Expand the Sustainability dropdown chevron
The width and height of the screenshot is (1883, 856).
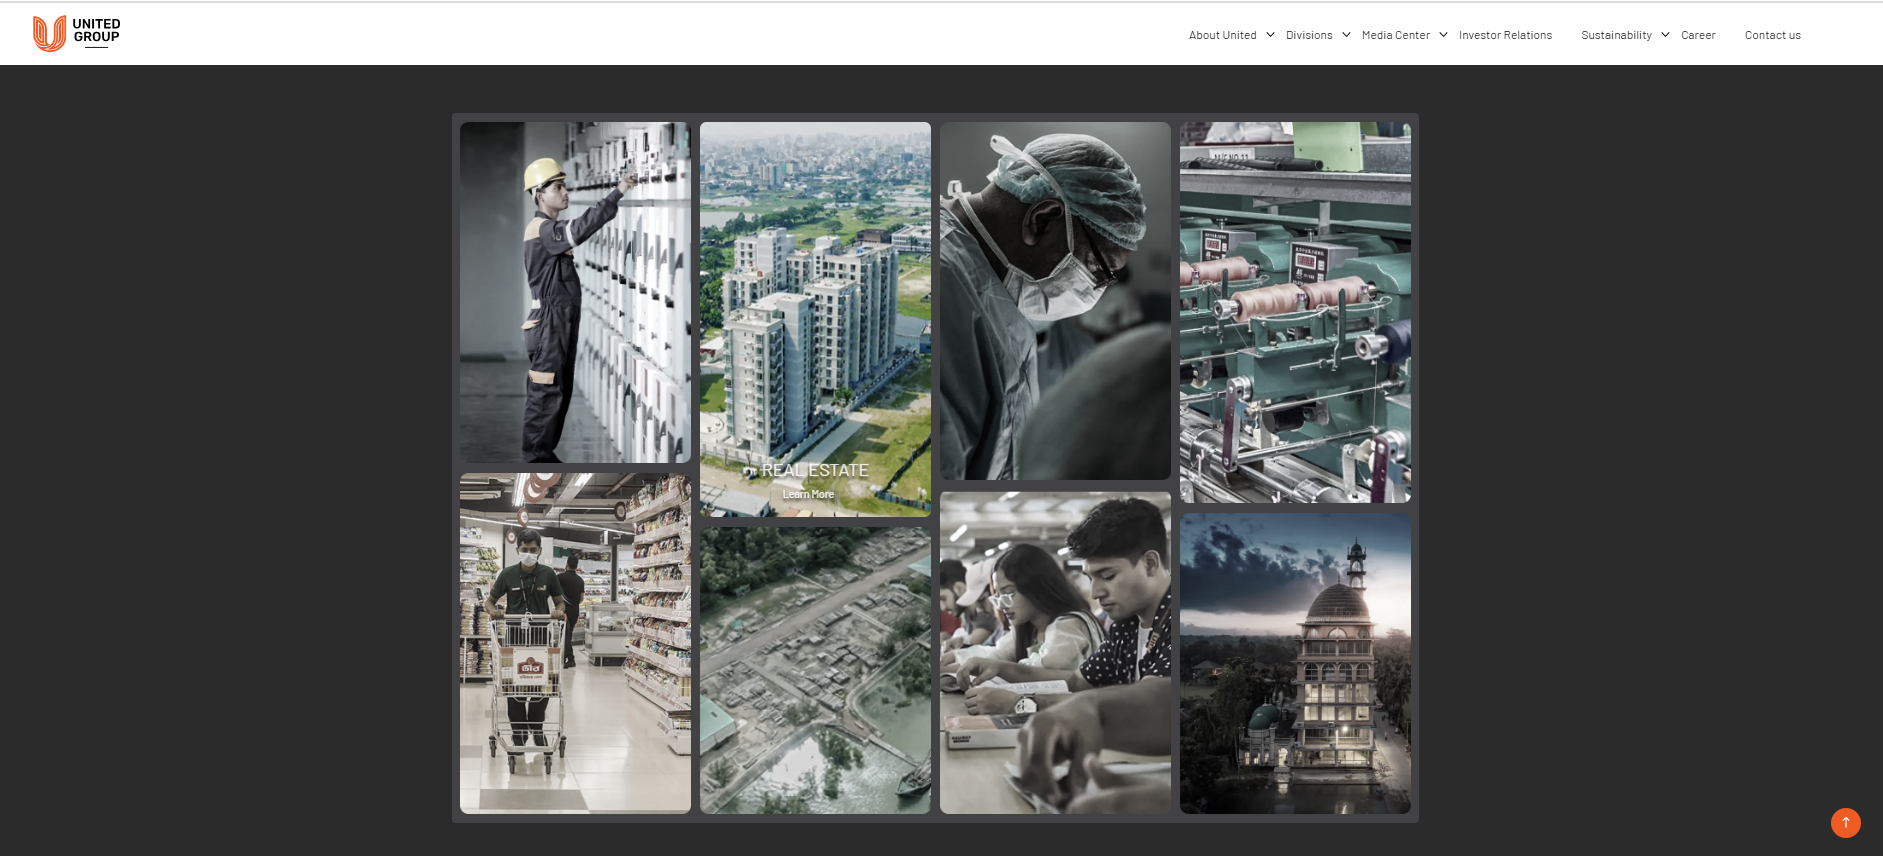(x=1665, y=35)
